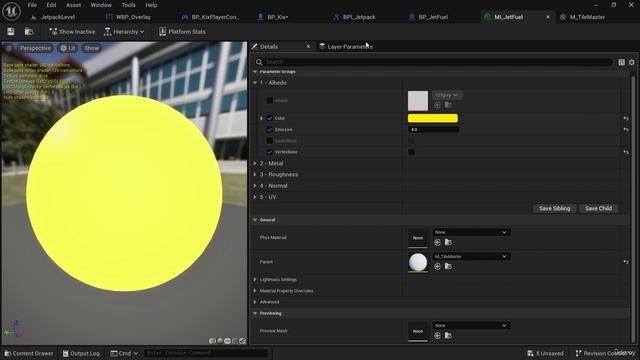
Task: Collapse the General section
Action: coord(255,220)
